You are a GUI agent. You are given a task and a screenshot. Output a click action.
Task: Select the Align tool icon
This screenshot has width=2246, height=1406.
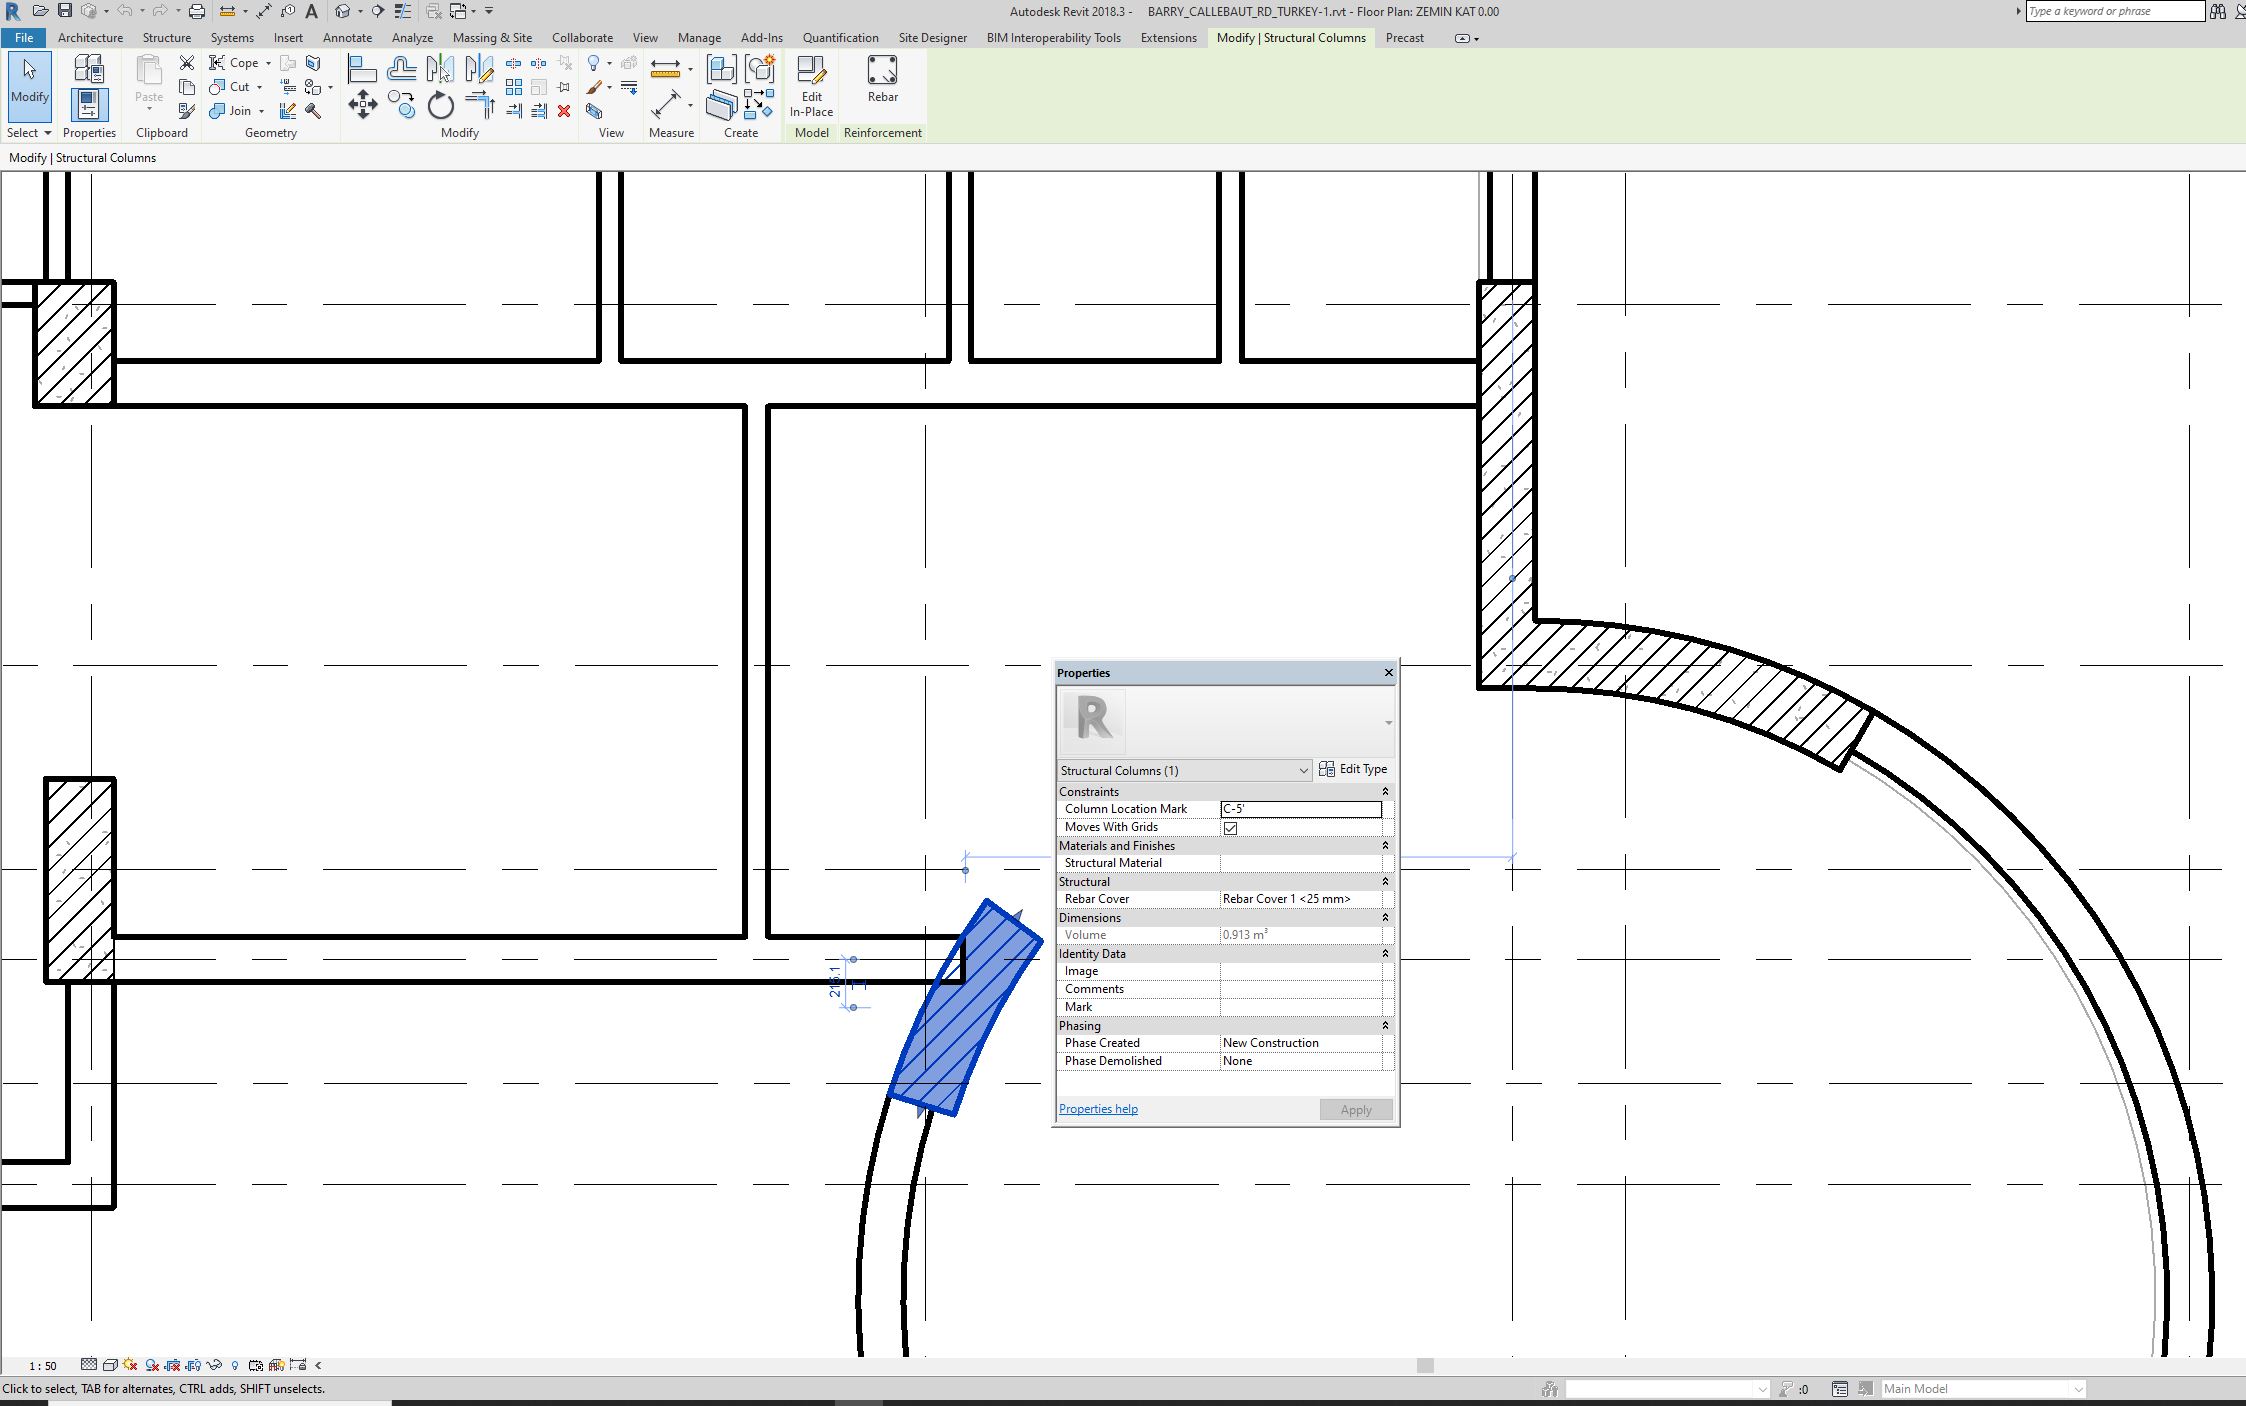click(361, 69)
